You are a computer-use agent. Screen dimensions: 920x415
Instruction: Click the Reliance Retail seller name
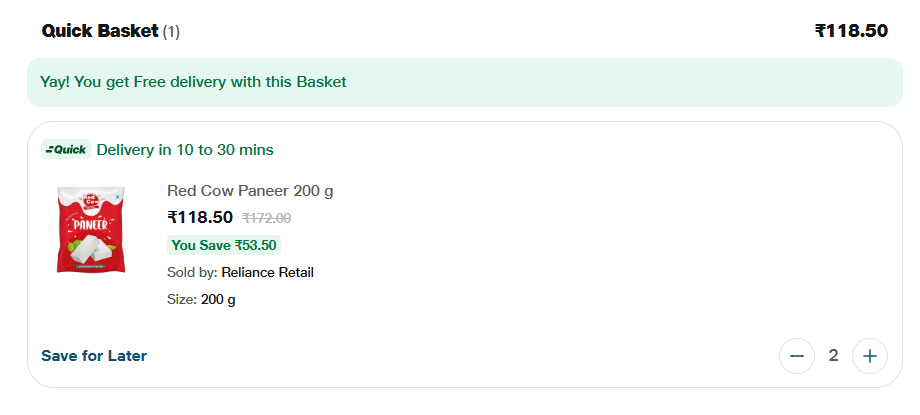click(x=267, y=272)
